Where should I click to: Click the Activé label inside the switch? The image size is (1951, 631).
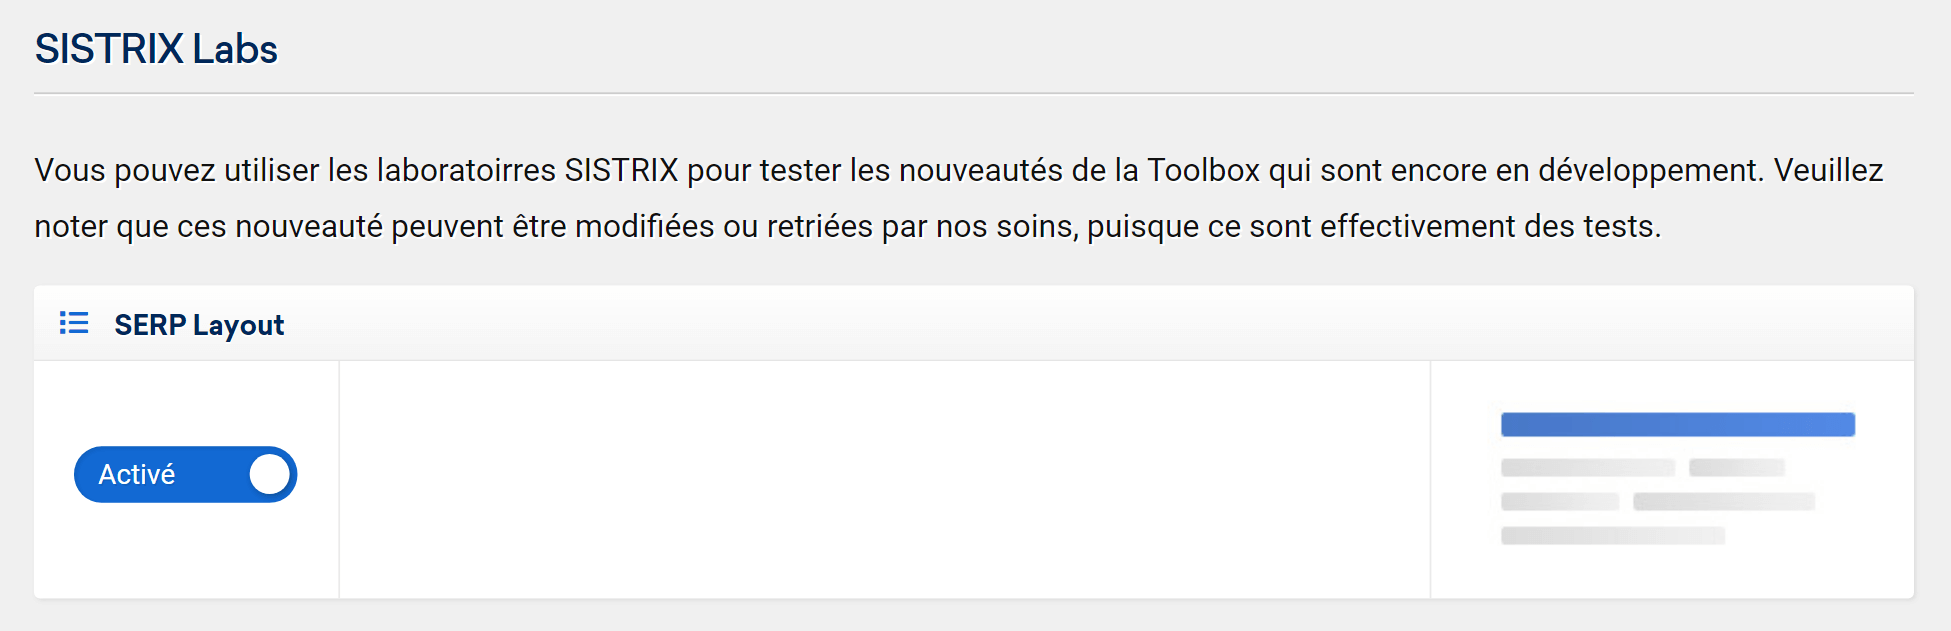(x=137, y=474)
